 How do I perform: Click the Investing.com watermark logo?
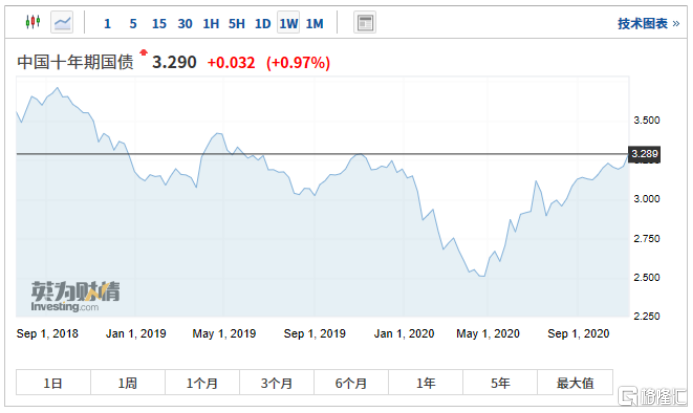click(x=71, y=296)
